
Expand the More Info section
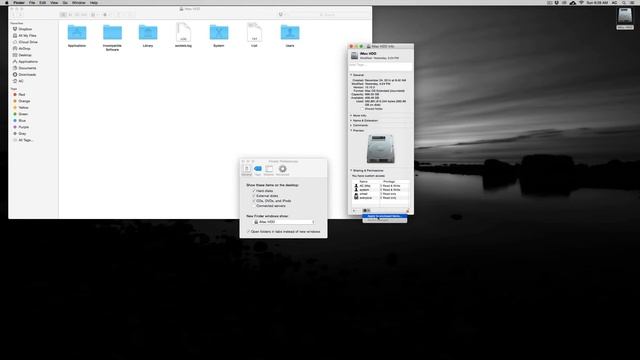(x=351, y=116)
